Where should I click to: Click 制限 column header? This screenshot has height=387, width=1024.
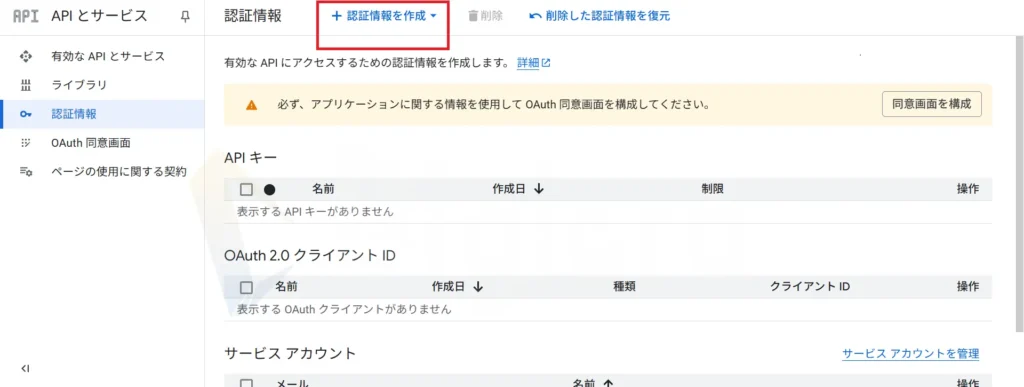712,189
